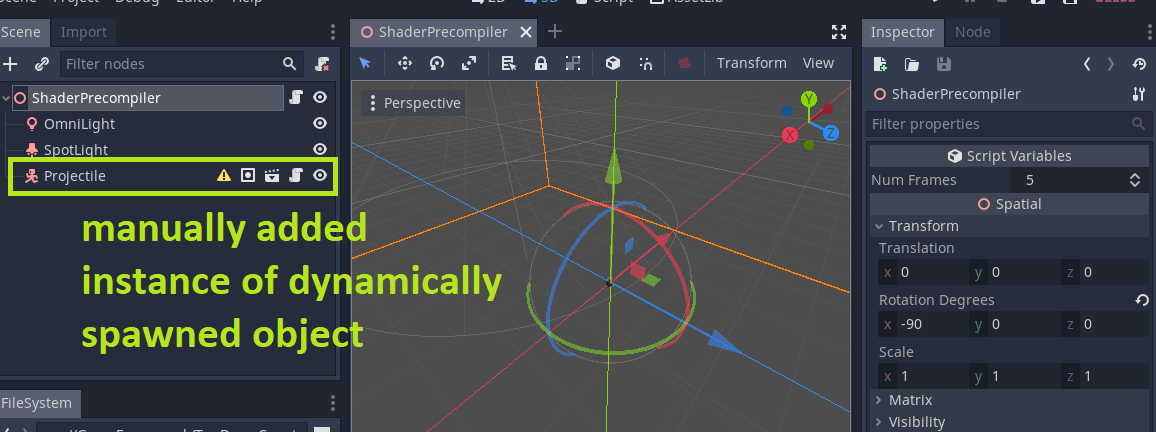Click the Filter properties search field
This screenshot has height=432, width=1156.
(x=1008, y=124)
